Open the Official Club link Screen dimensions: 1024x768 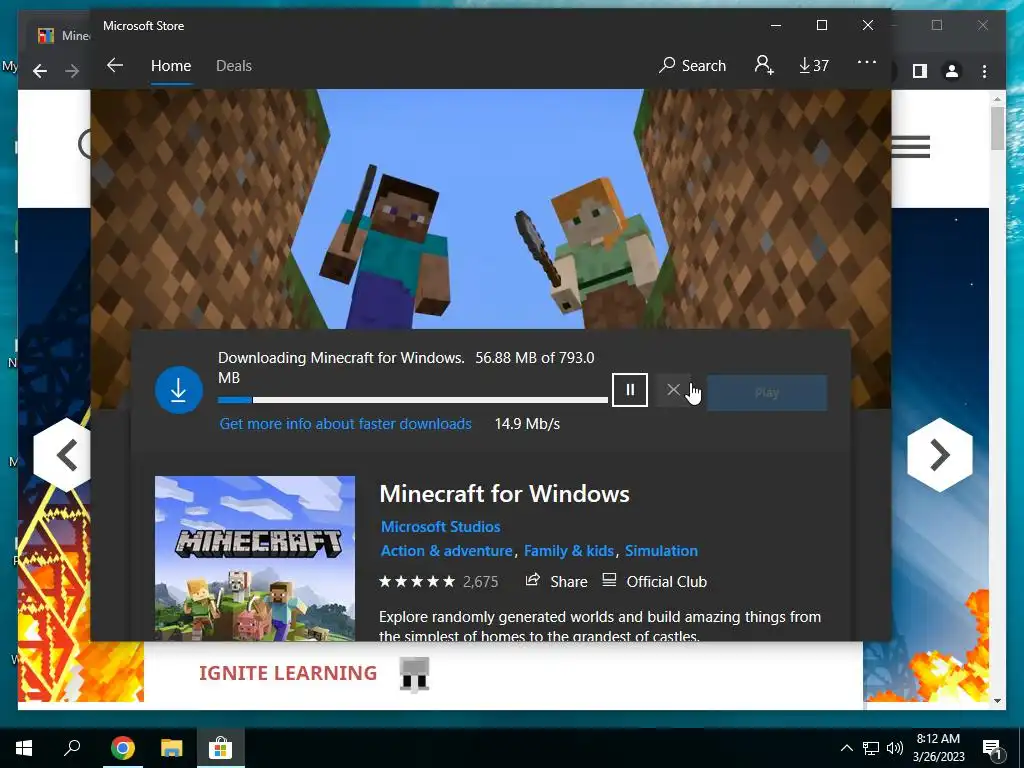pyautogui.click(x=654, y=581)
